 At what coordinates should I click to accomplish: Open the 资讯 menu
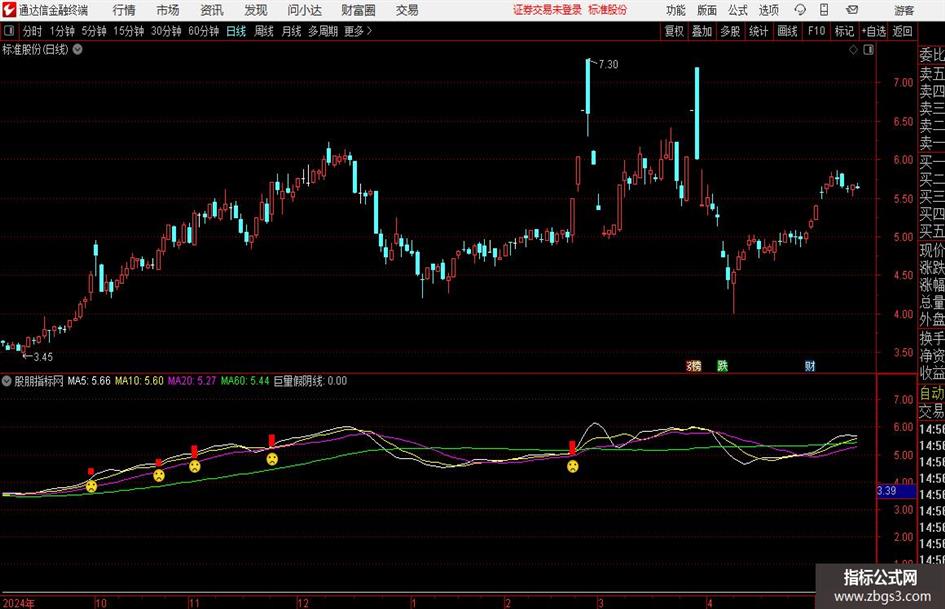[x=212, y=10]
